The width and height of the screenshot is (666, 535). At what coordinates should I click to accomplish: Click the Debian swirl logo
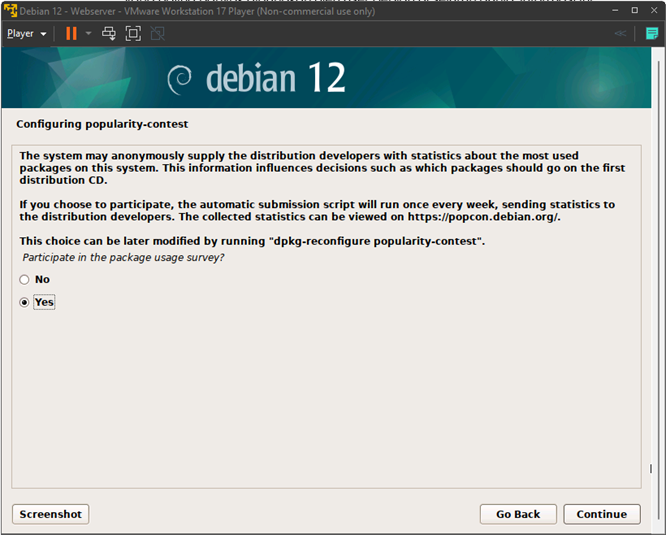180,78
